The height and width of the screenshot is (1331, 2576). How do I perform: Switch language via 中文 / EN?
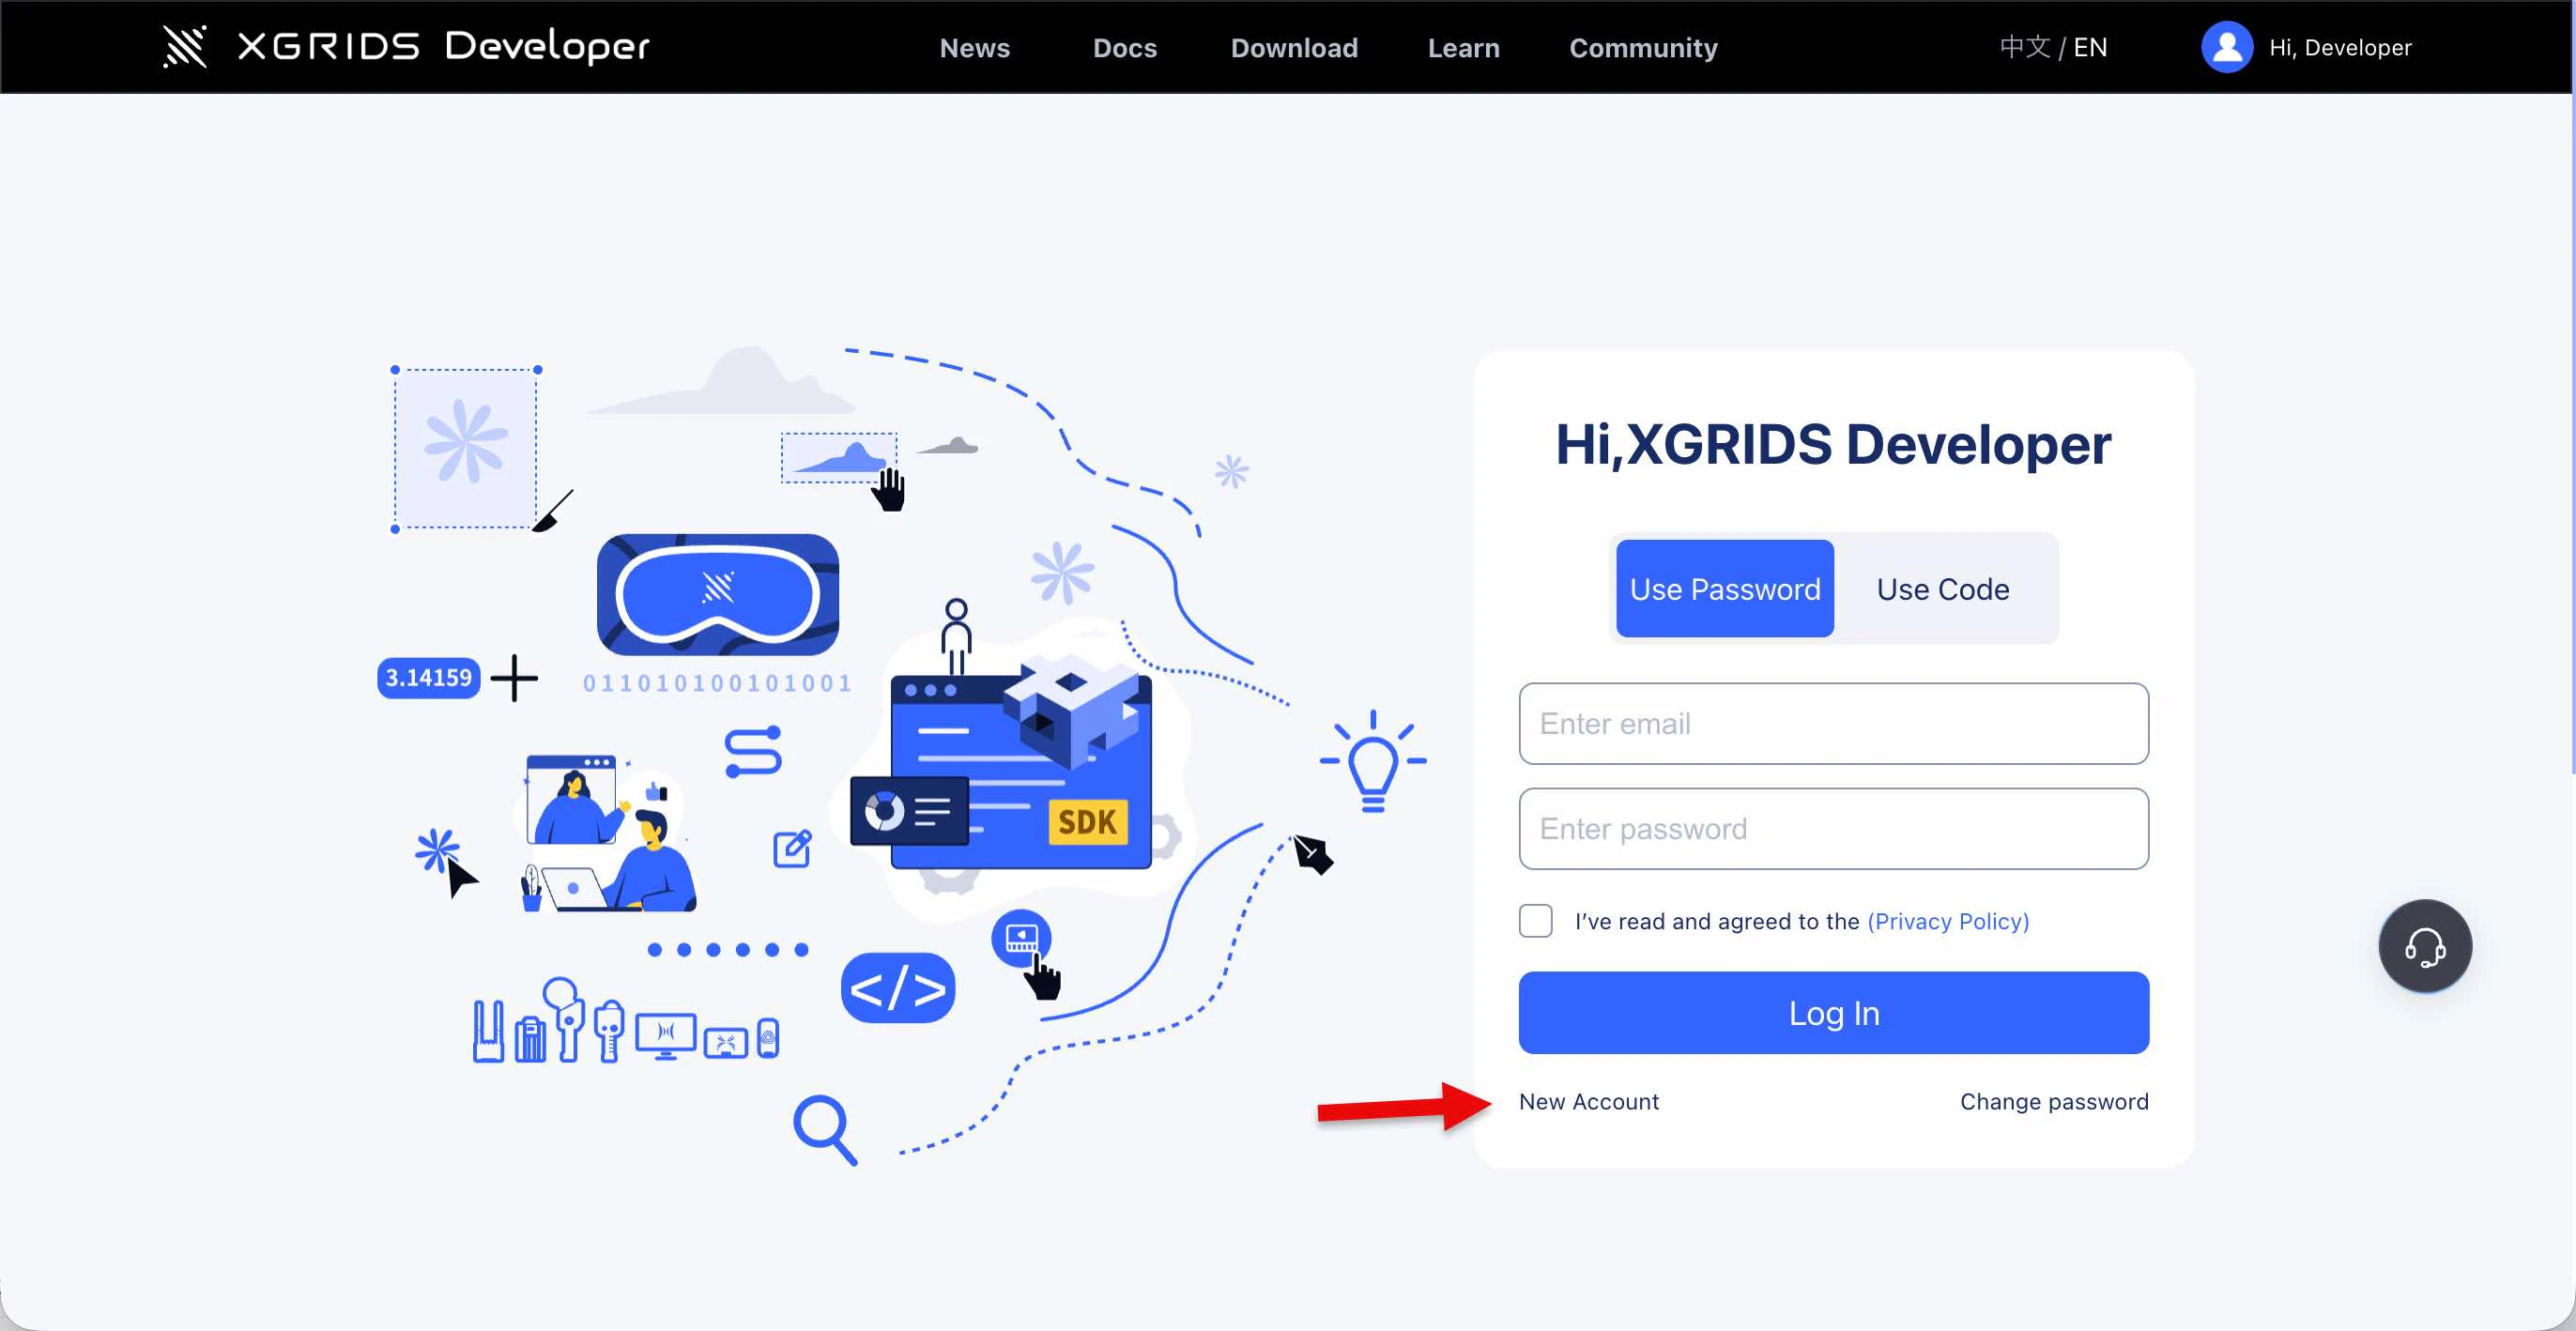point(2052,47)
